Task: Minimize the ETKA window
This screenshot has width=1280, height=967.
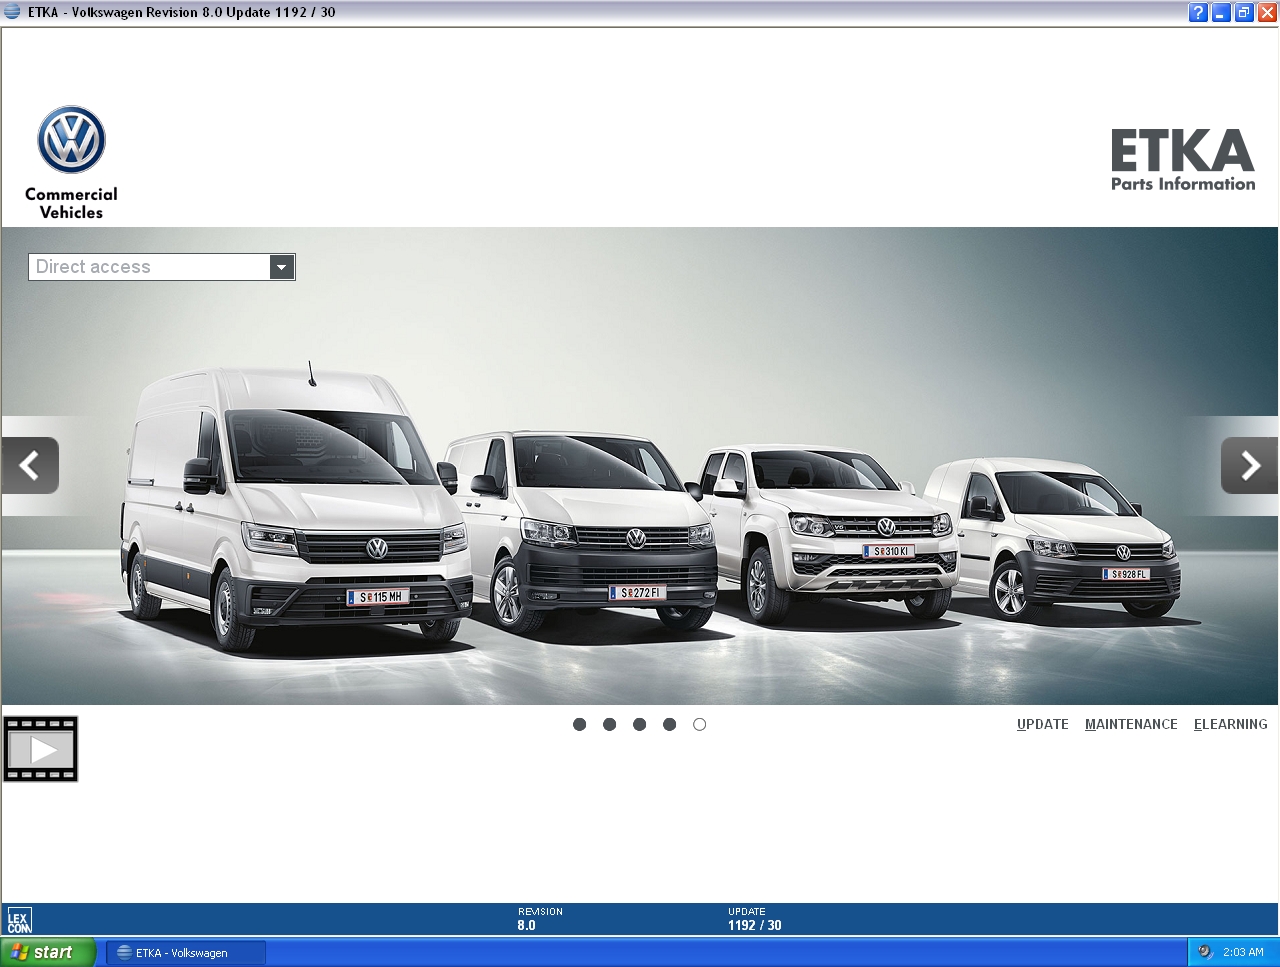Action: coord(1221,13)
